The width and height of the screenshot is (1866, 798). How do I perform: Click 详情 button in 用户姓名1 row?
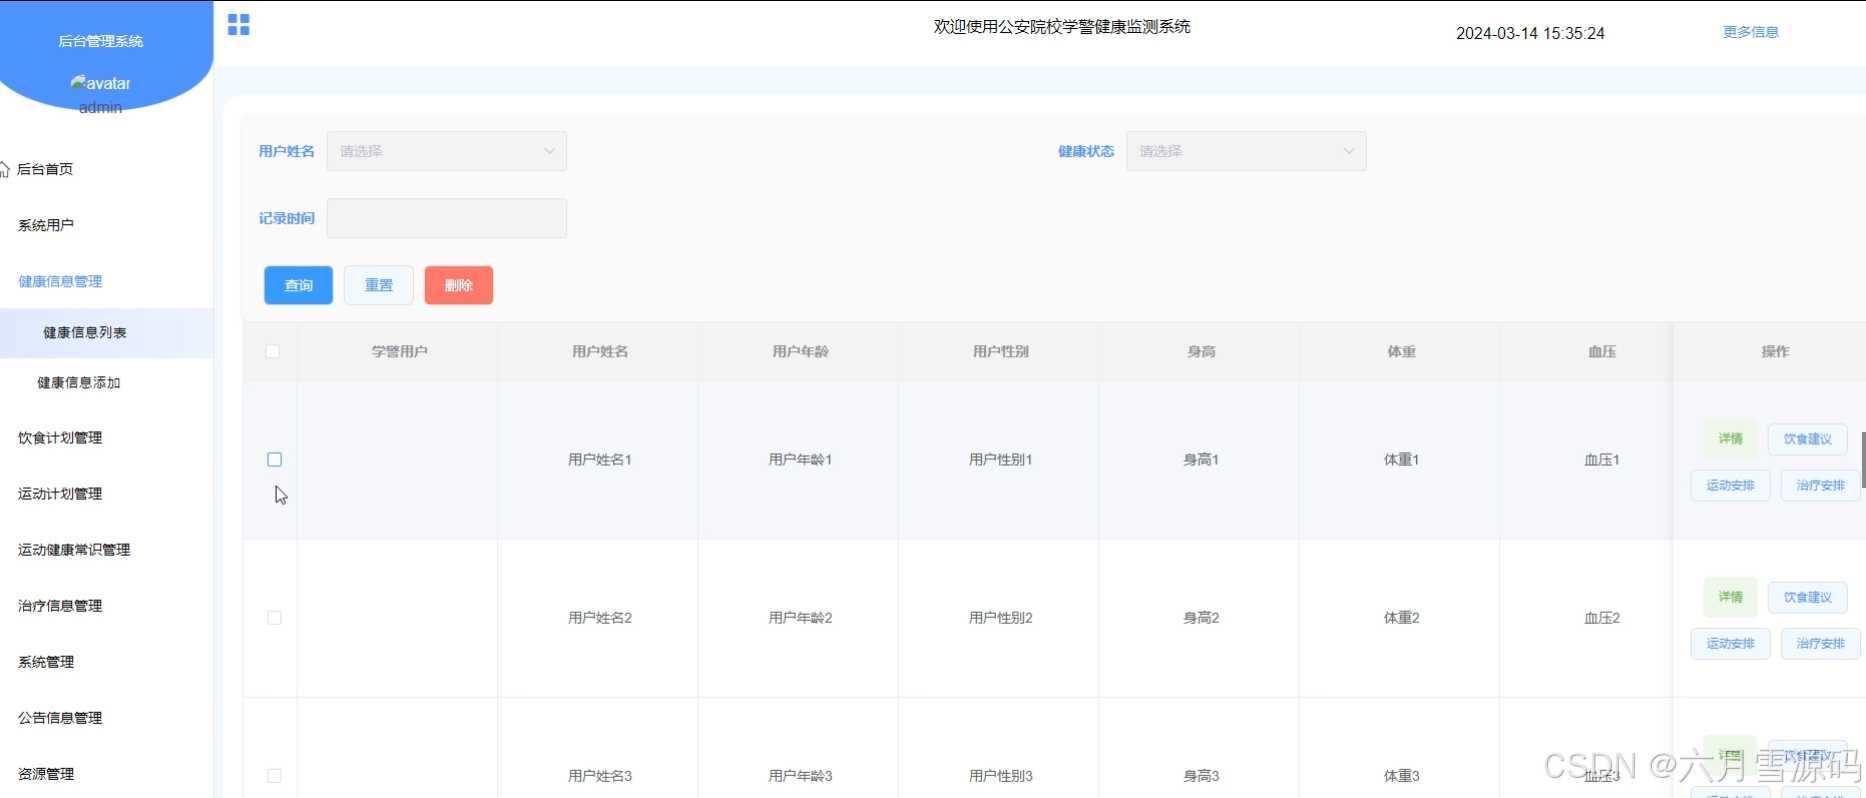click(1730, 438)
